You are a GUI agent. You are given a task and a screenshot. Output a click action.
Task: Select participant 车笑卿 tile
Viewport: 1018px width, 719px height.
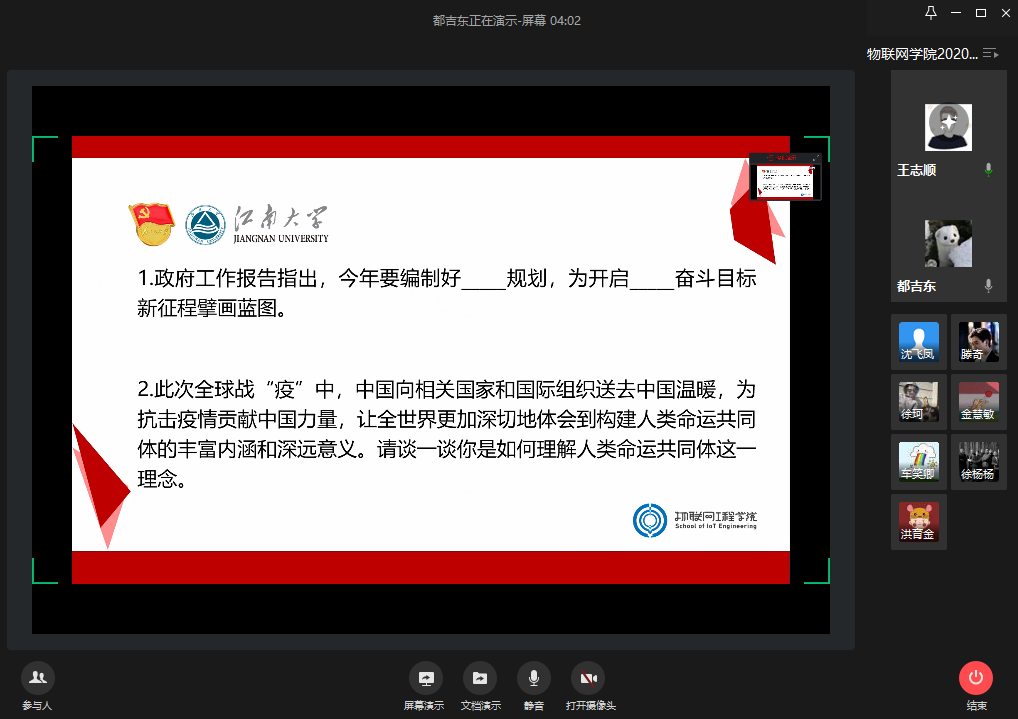point(918,462)
